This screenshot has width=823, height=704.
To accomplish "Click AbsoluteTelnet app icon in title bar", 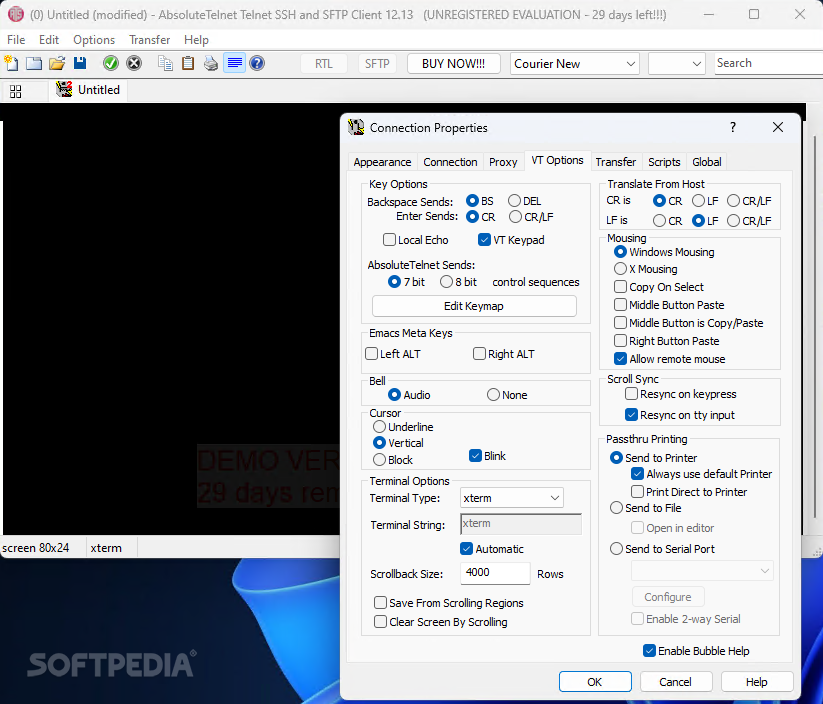I will 15,14.
